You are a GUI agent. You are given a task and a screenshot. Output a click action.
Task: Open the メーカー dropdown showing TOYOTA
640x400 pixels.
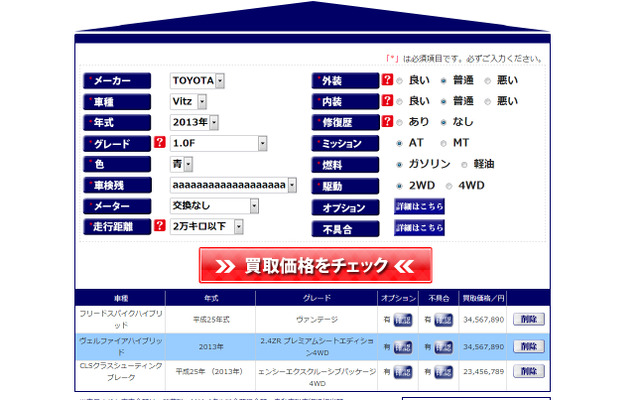coord(197,81)
